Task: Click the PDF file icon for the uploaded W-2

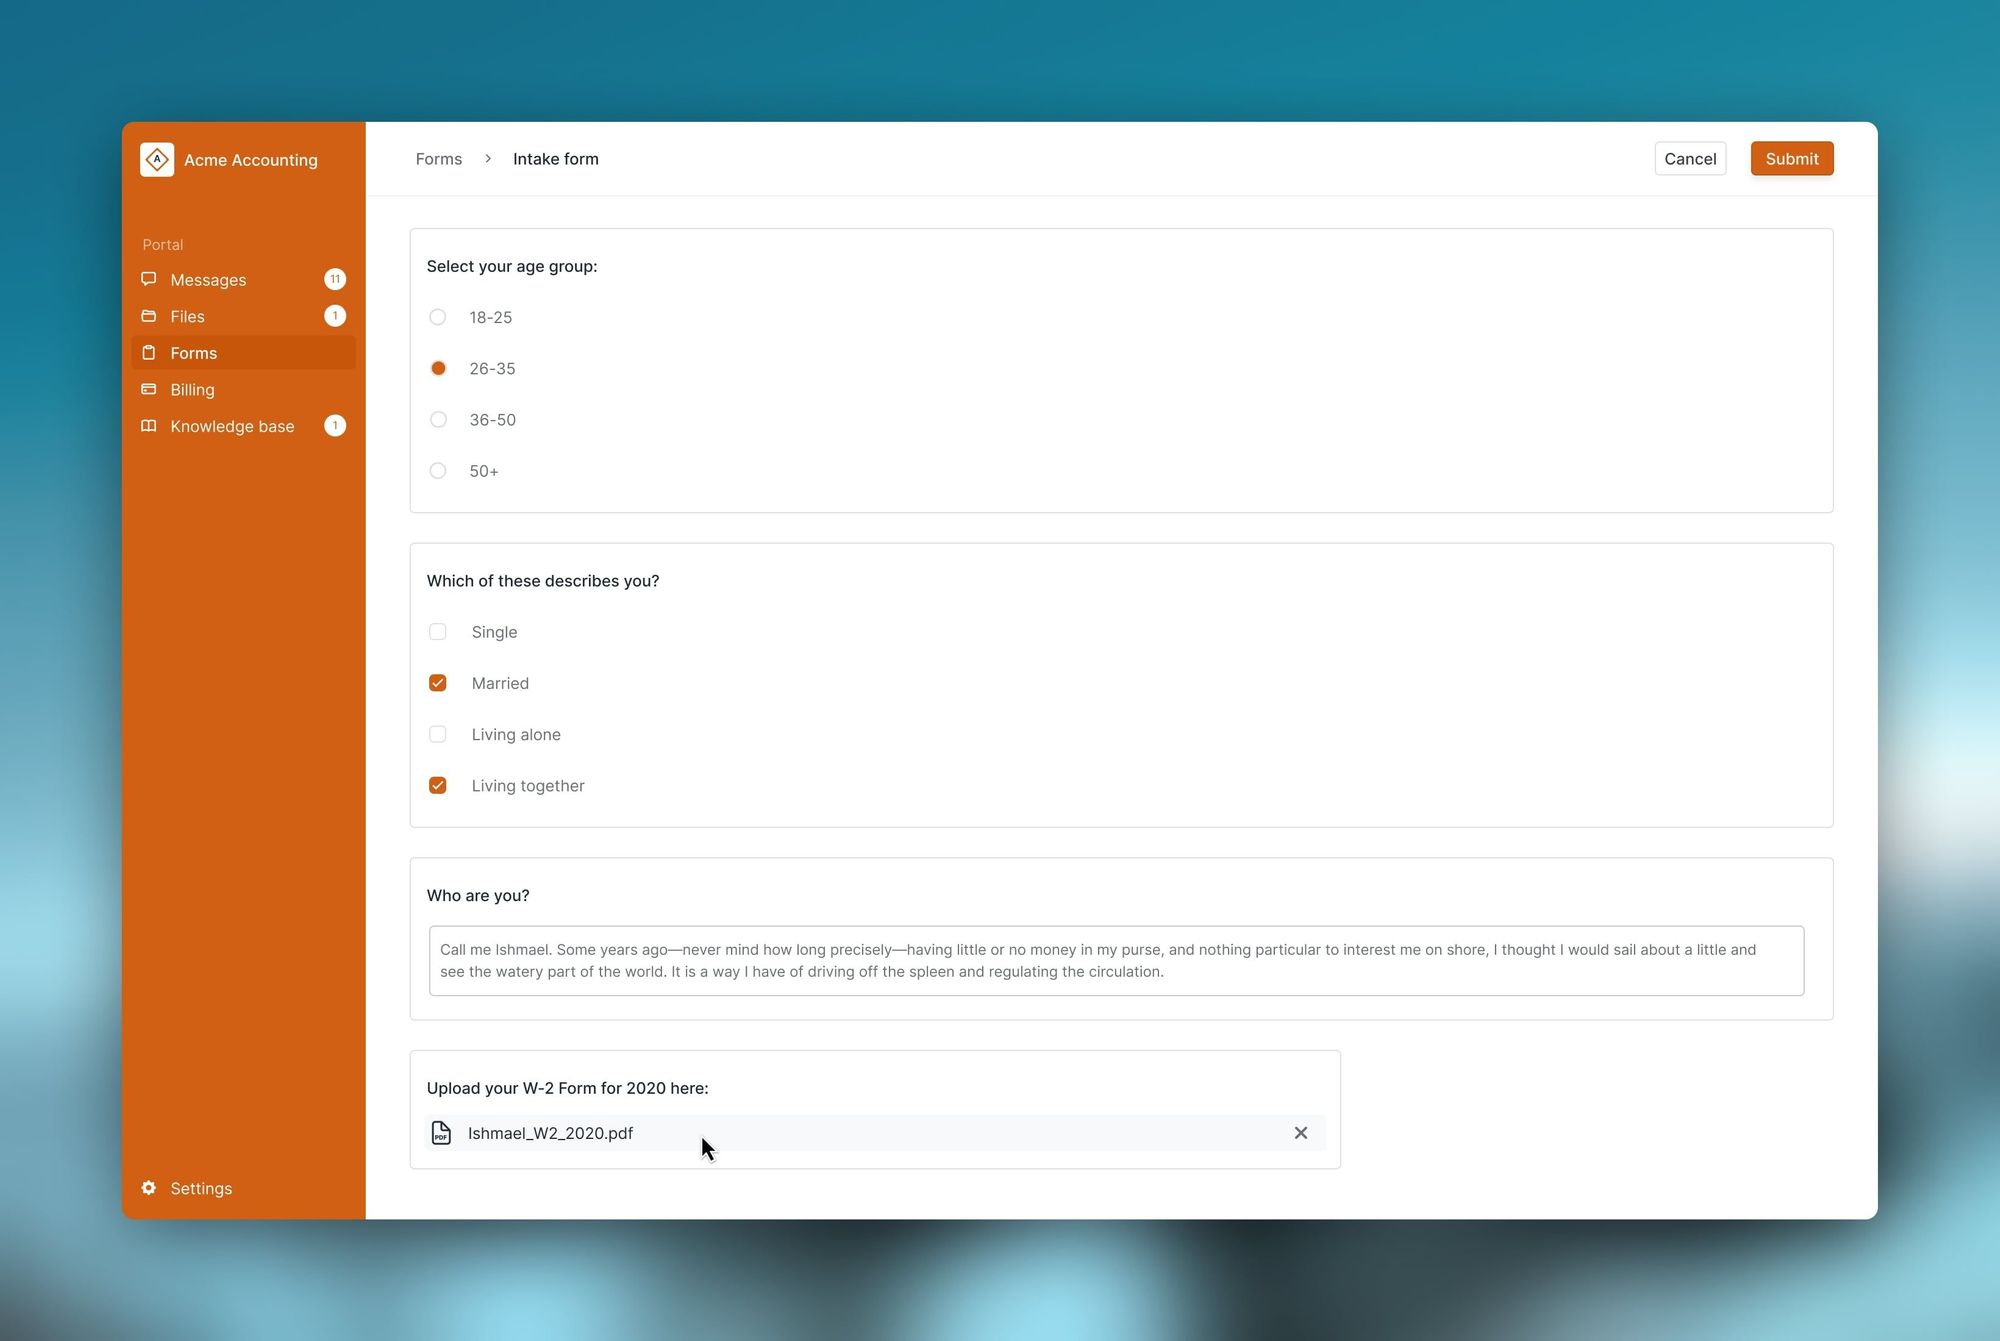Action: pyautogui.click(x=441, y=1133)
